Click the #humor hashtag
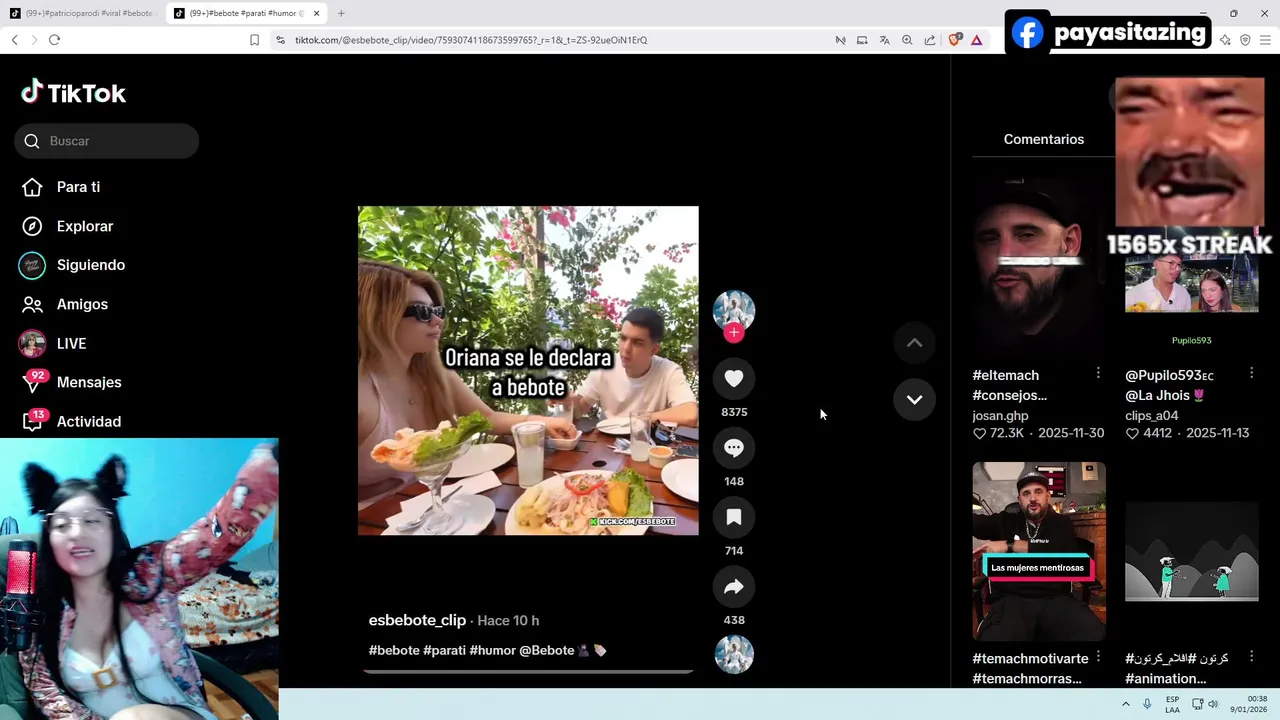This screenshot has height=720, width=1280. click(492, 650)
